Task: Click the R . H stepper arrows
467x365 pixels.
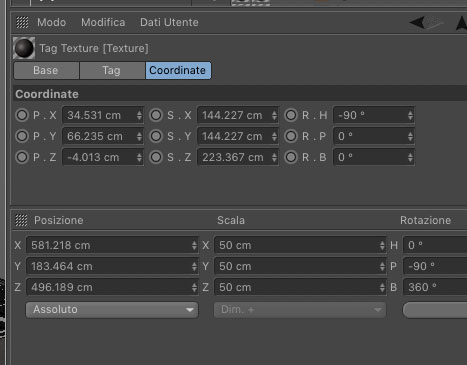Action: pyautogui.click(x=410, y=115)
